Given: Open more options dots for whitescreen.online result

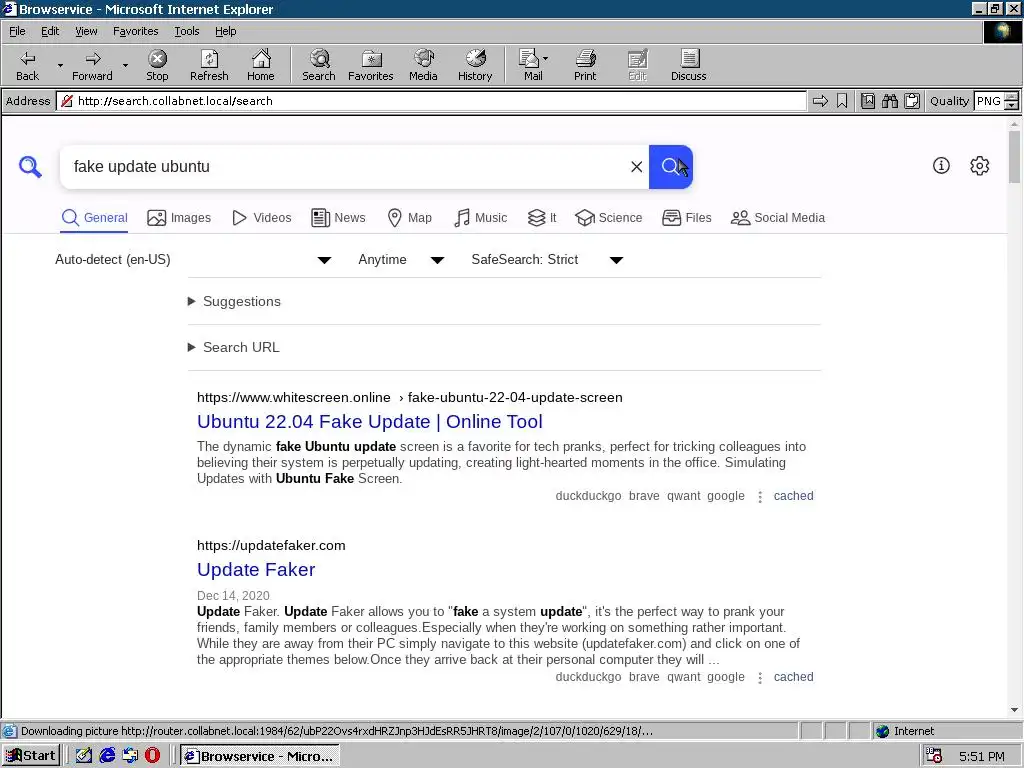Looking at the screenshot, I should 760,496.
